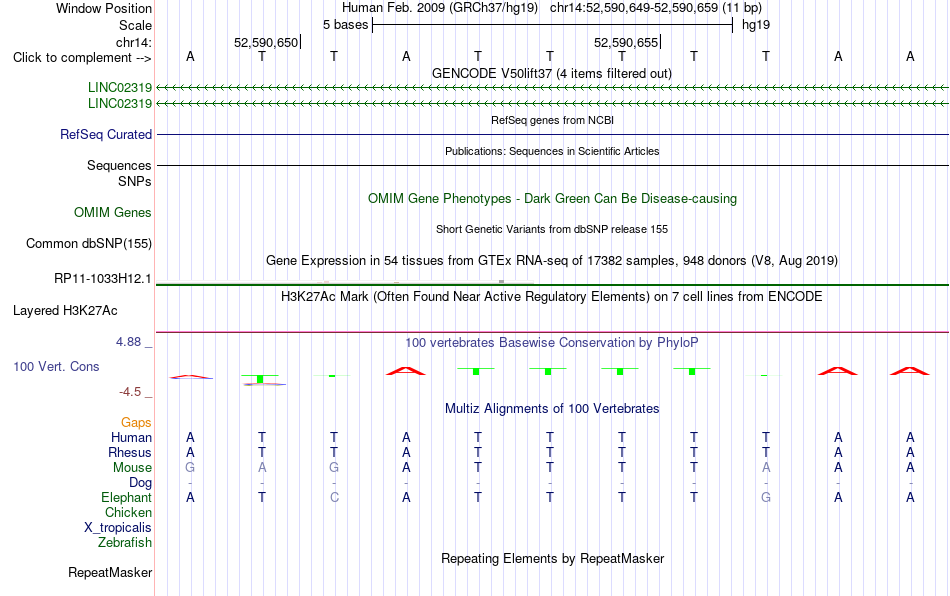The width and height of the screenshot is (950, 596).
Task: Click the 52,590,650 coordinate marker
Action: tap(266, 42)
